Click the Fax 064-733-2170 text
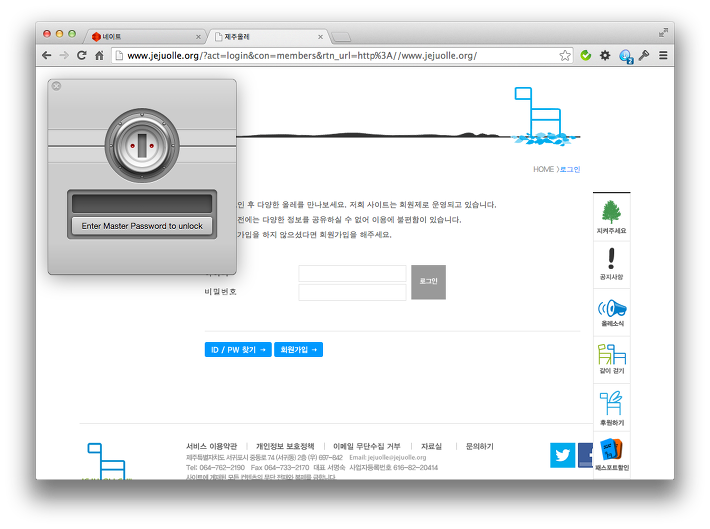 [x=280, y=467]
